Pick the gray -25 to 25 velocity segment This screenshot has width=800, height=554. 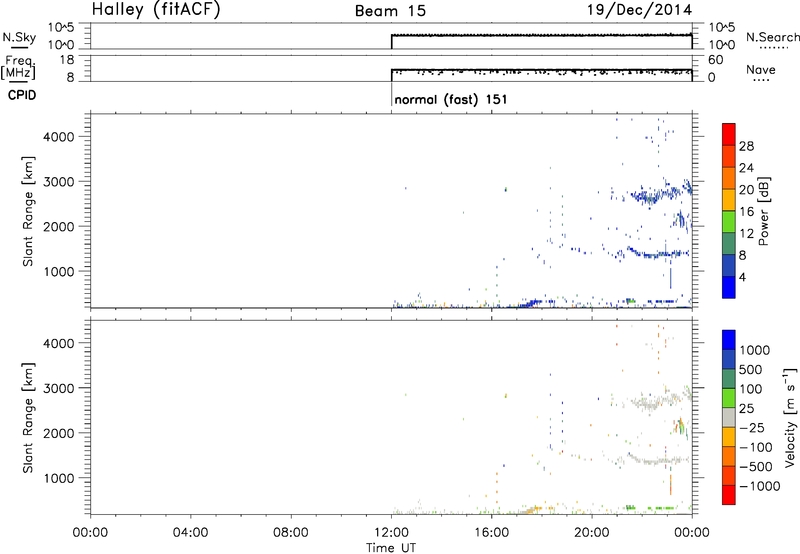(x=729, y=417)
